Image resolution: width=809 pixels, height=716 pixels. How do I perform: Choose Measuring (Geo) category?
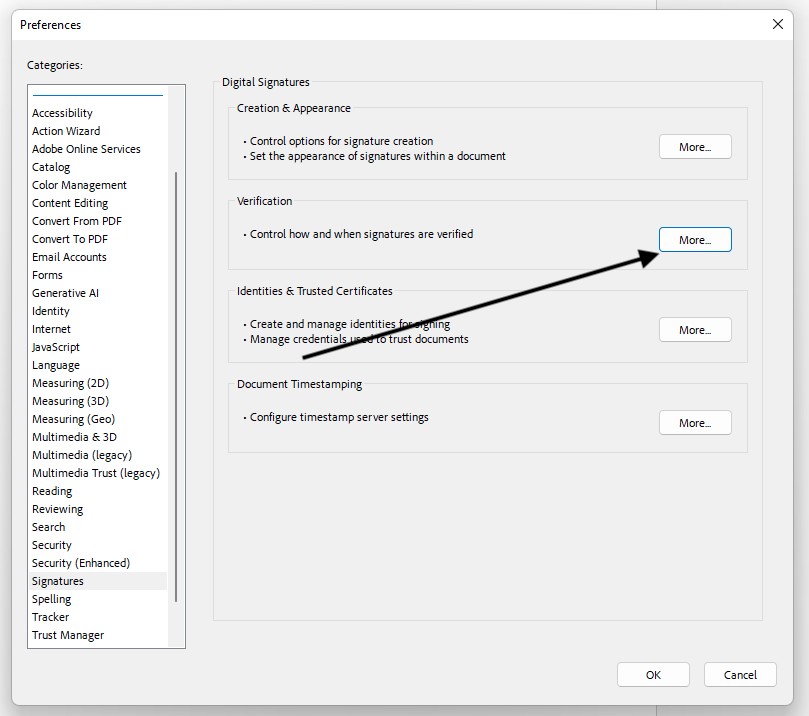coord(73,419)
